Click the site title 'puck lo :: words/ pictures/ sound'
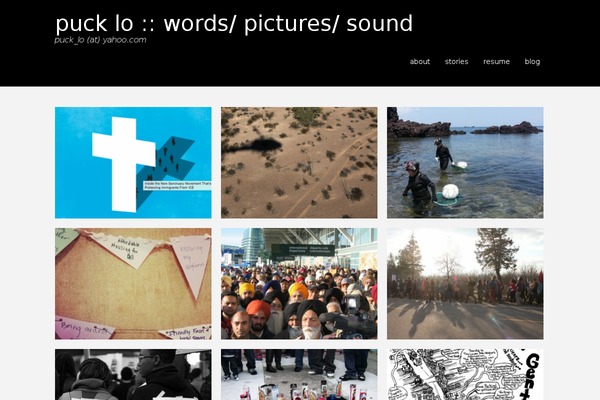The height and width of the screenshot is (400, 600). [234, 23]
